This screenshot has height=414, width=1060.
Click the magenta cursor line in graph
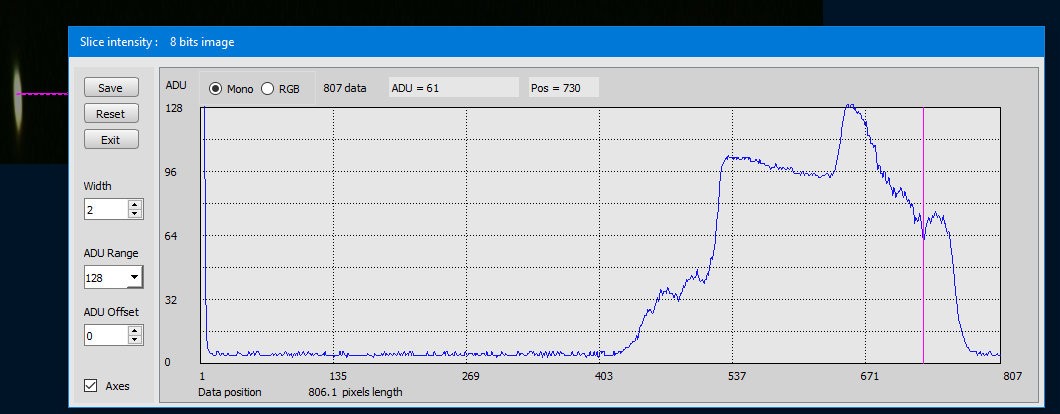(923, 235)
